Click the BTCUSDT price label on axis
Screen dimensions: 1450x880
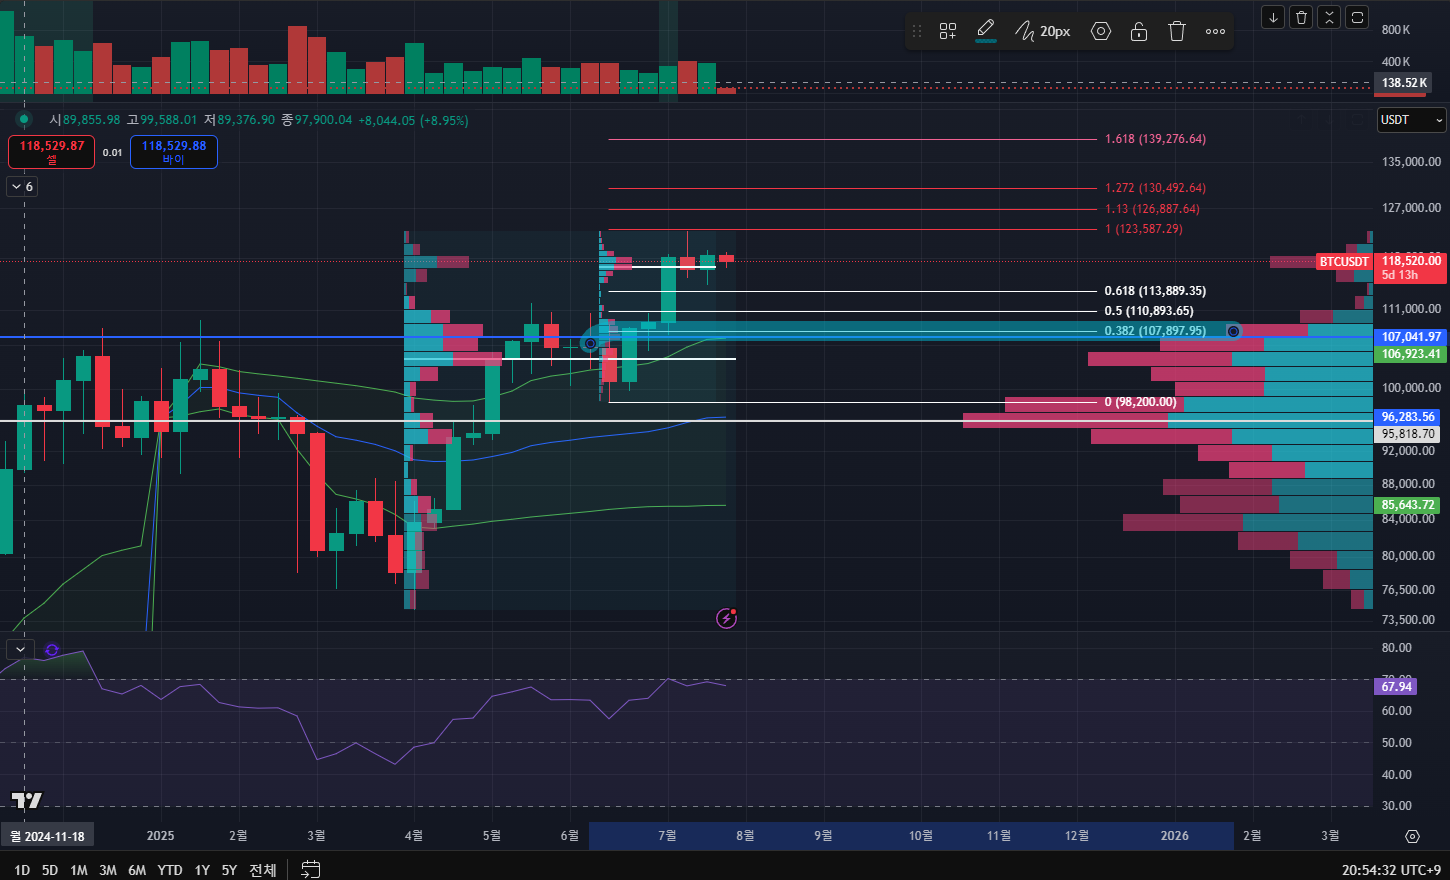[x=1343, y=262]
